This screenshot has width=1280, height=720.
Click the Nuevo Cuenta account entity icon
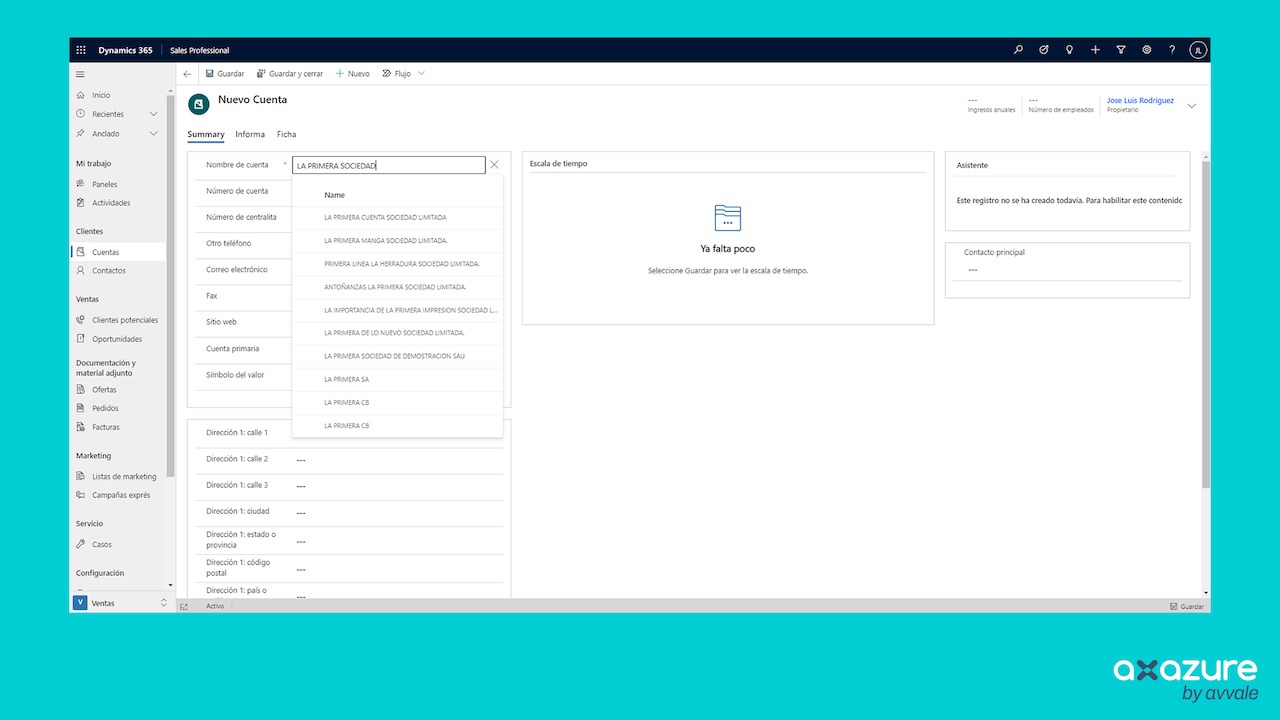tap(199, 103)
